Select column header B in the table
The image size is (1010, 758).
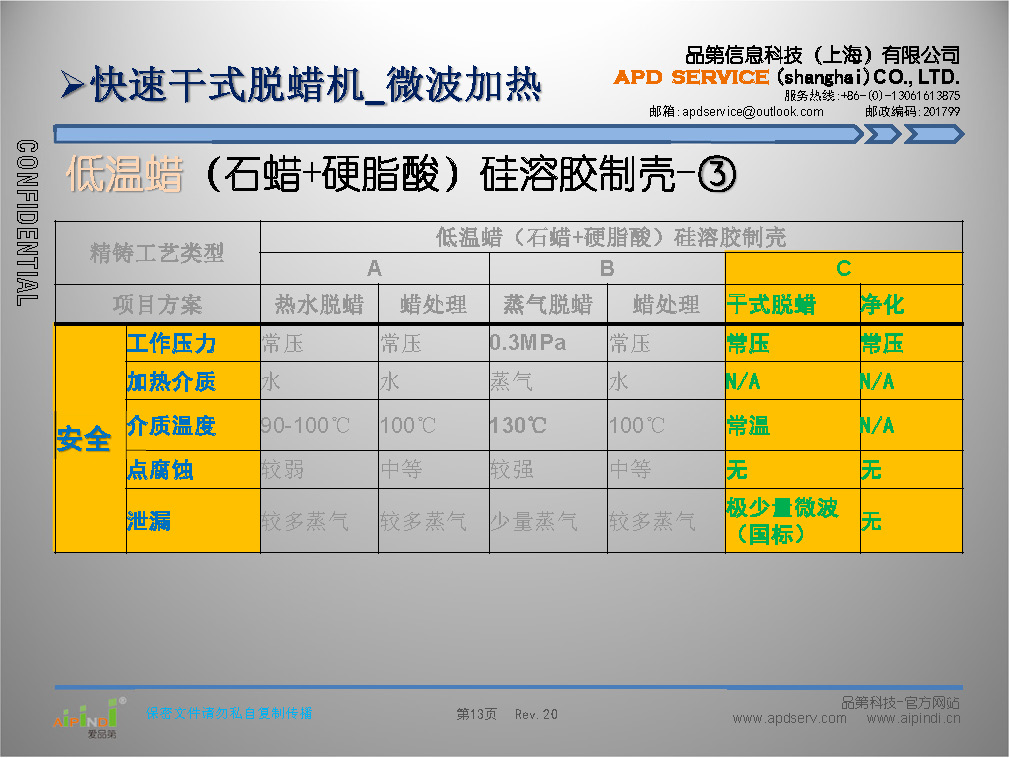607,268
